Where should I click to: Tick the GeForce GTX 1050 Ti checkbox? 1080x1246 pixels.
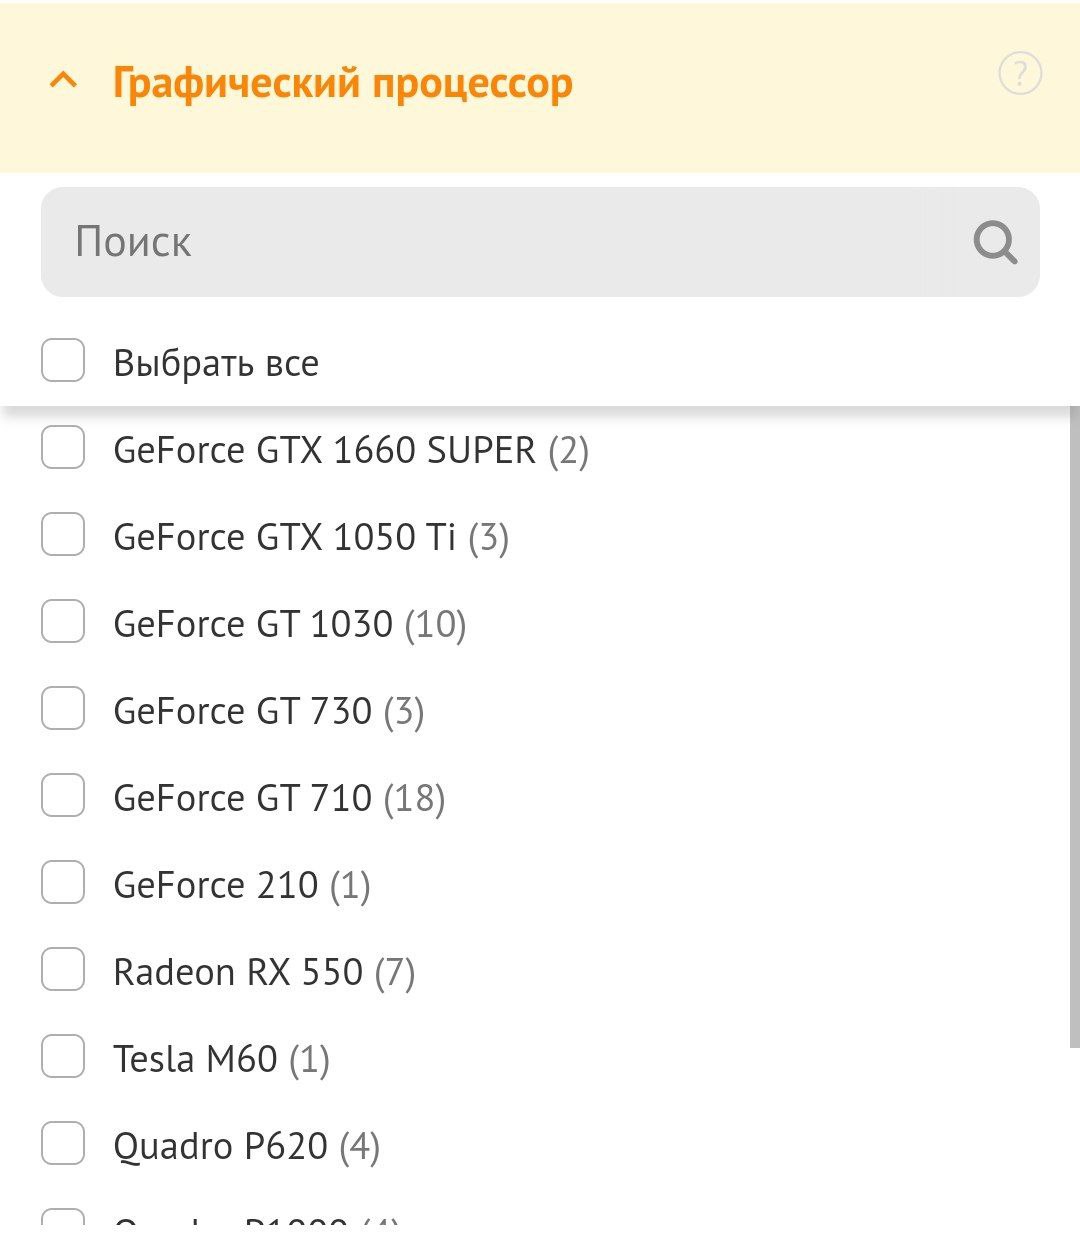tap(62, 534)
